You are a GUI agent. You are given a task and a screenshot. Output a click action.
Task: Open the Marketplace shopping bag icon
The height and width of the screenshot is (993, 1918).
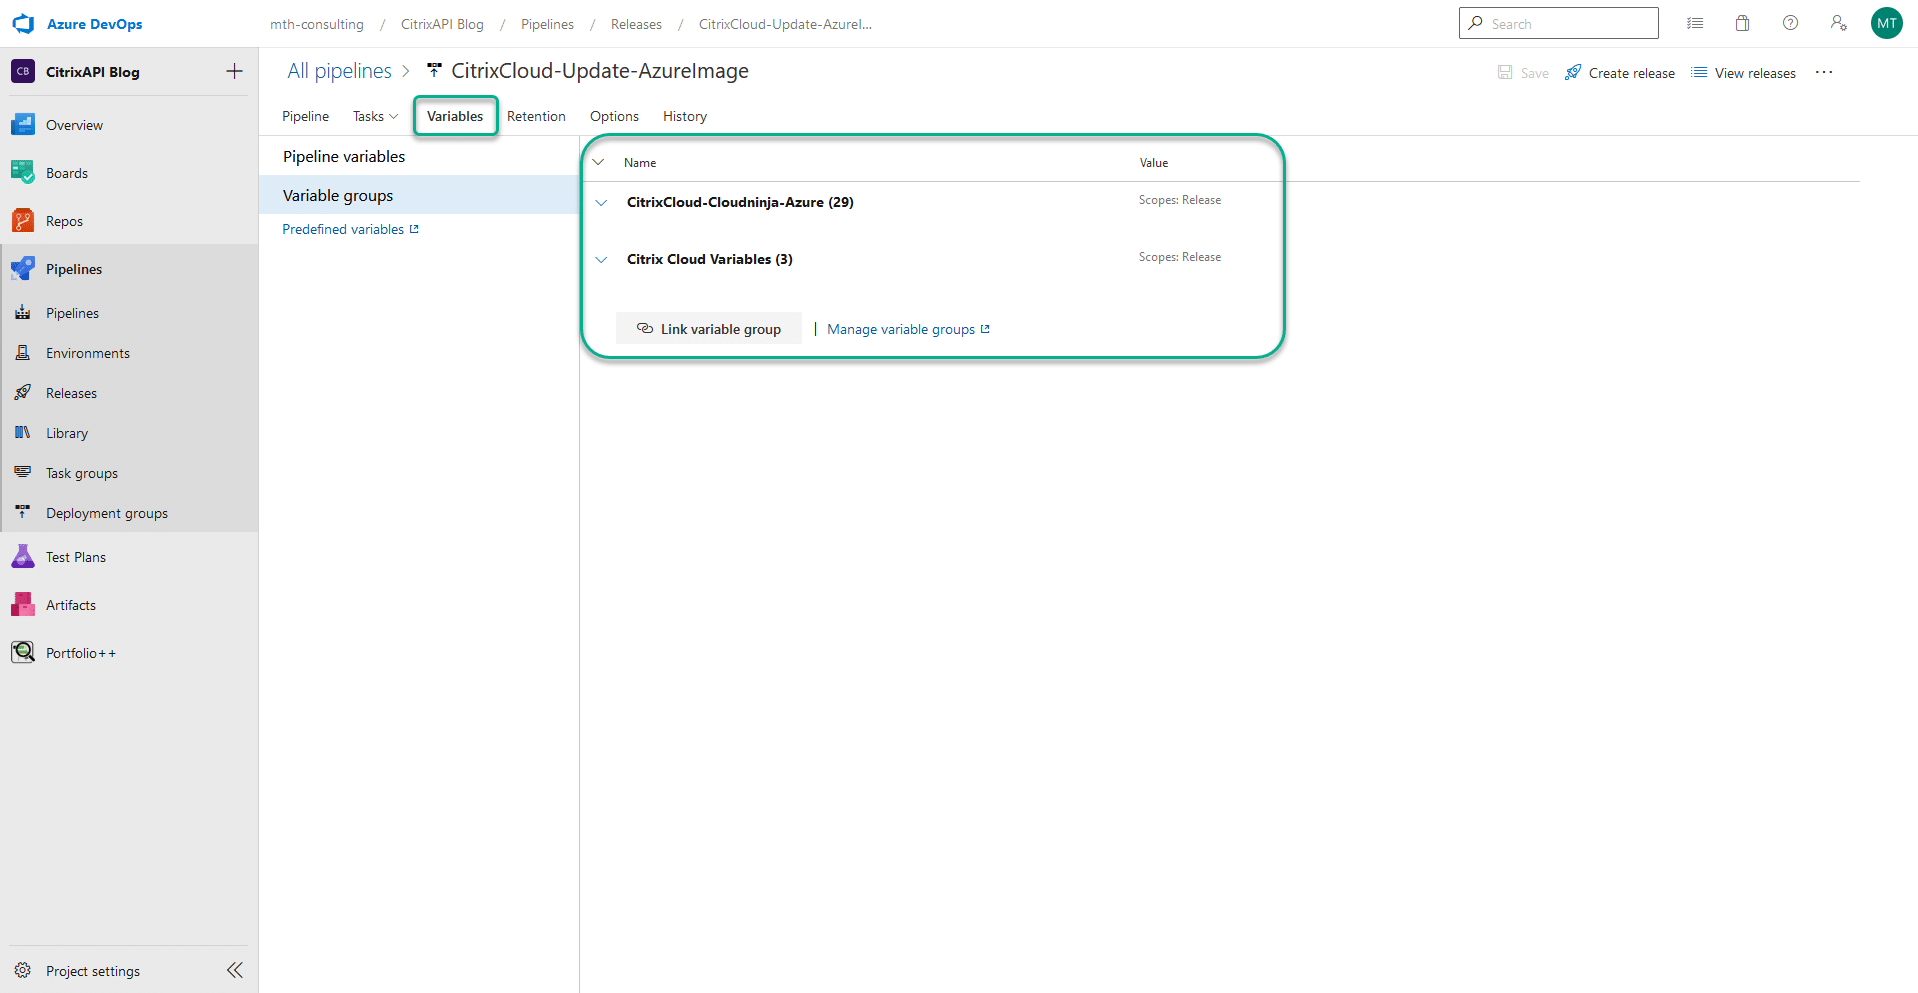1742,23
